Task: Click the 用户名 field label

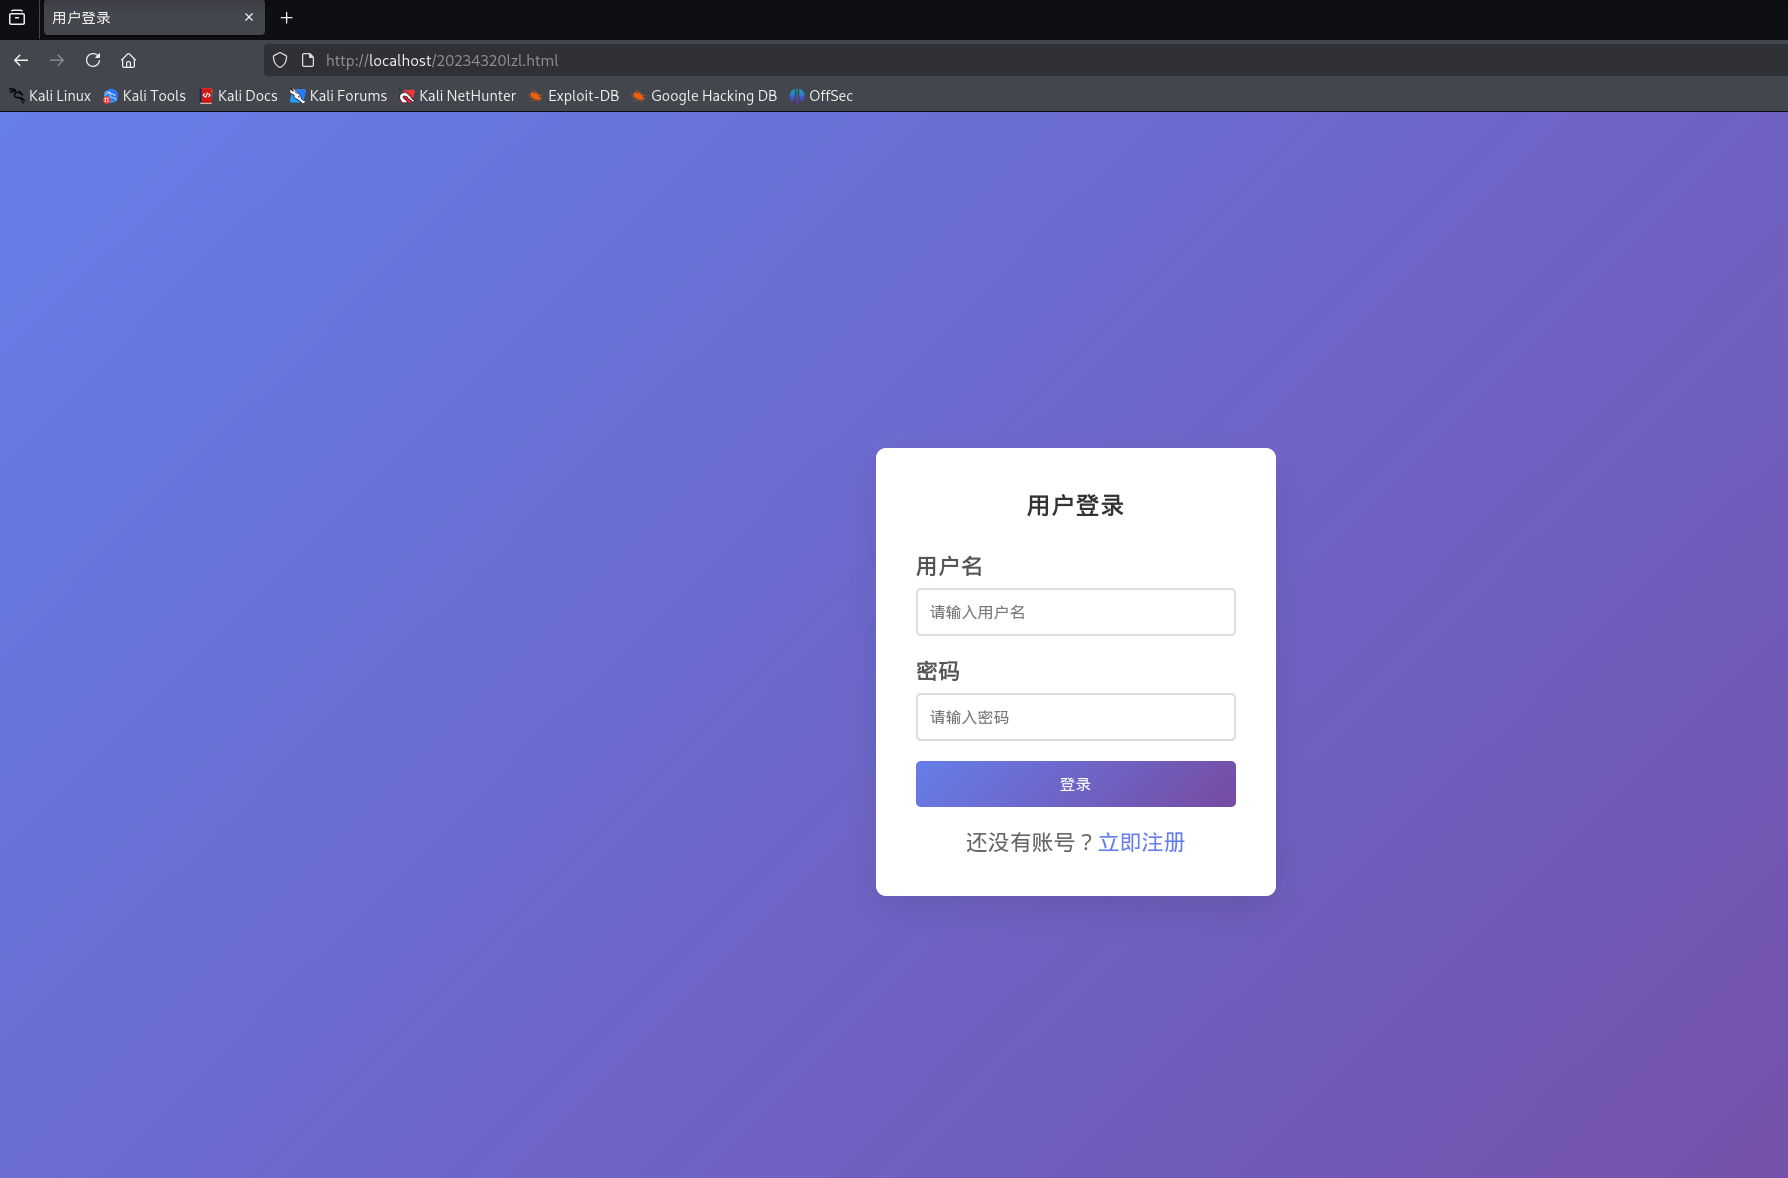Action: (949, 567)
